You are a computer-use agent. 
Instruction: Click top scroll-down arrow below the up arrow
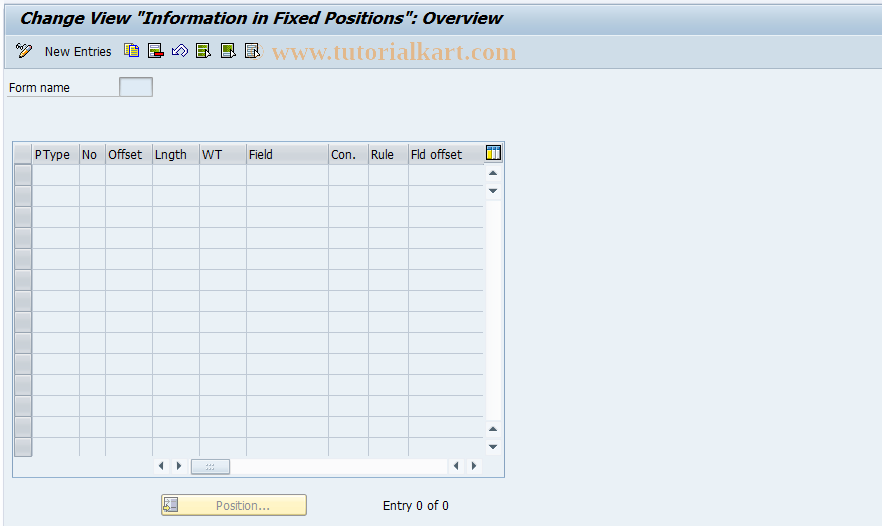tap(493, 191)
